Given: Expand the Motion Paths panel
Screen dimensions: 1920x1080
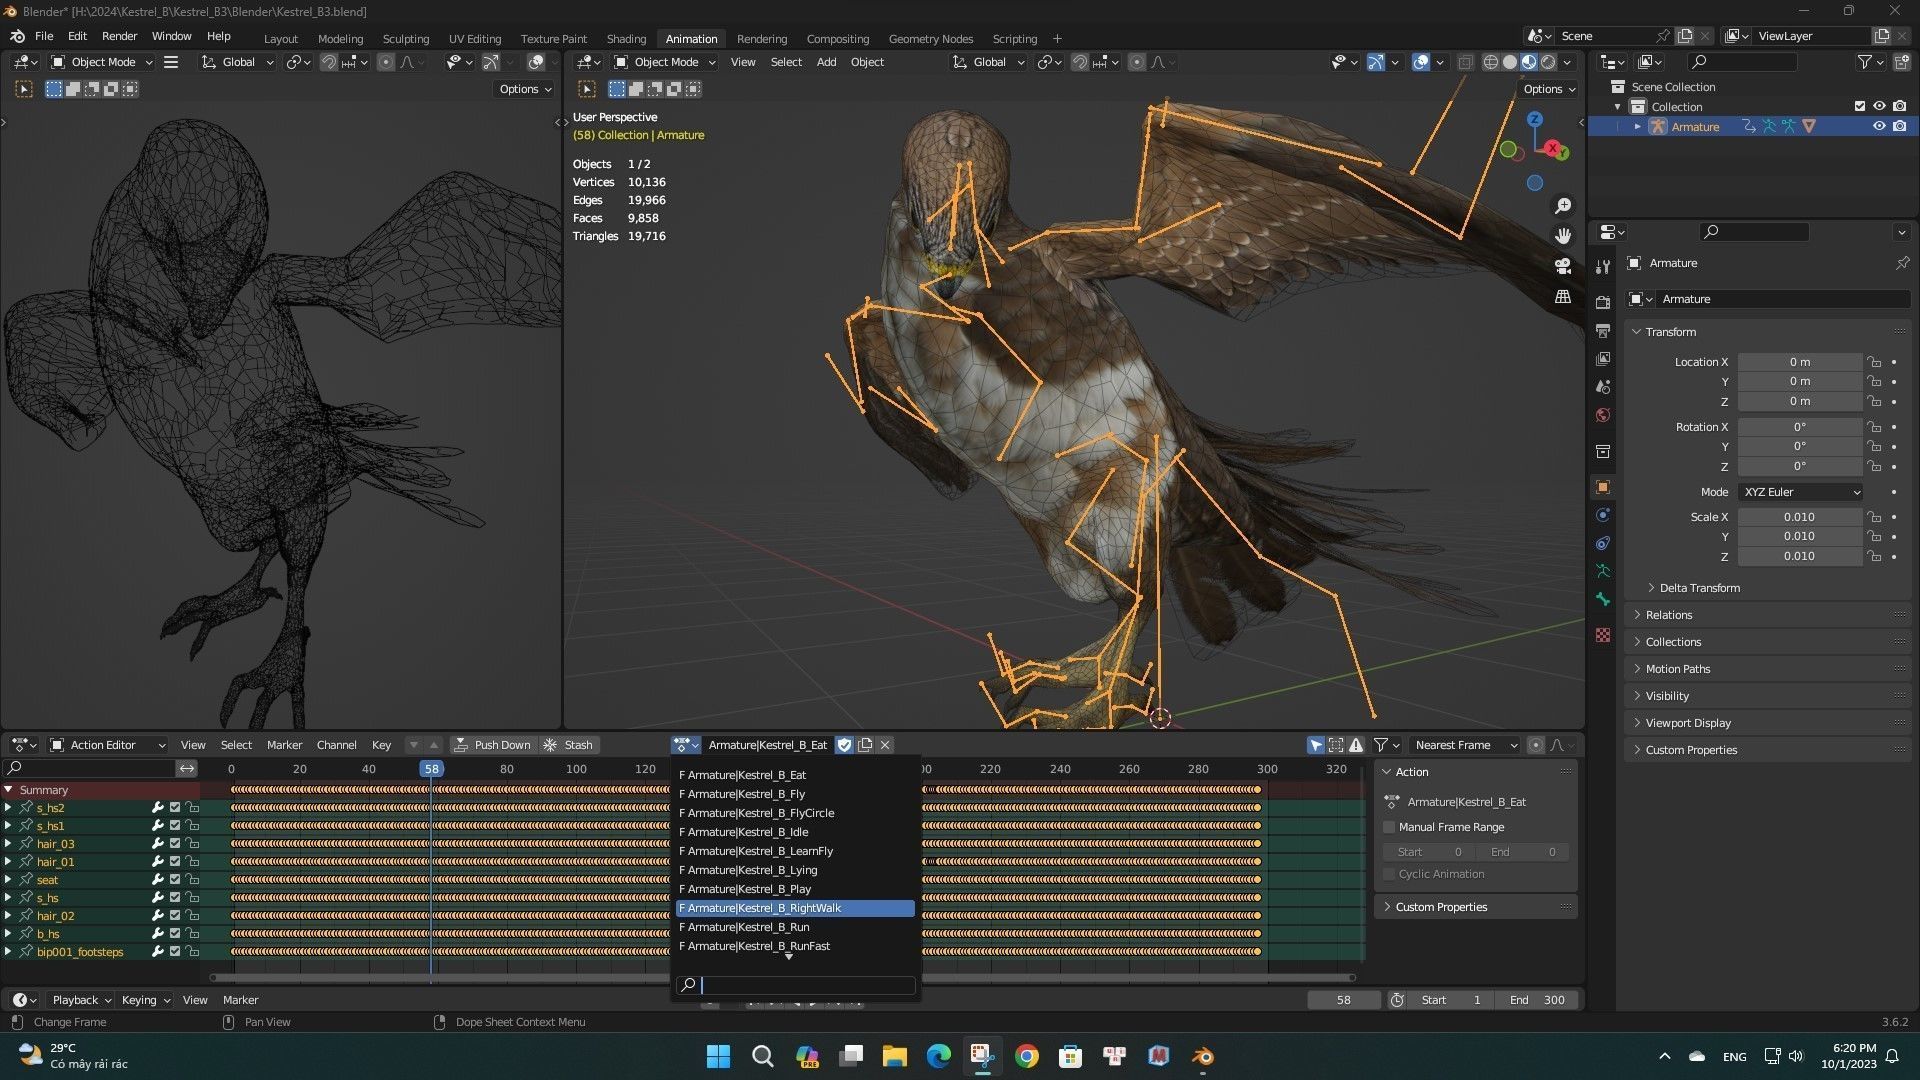Looking at the screenshot, I should 1677,669.
